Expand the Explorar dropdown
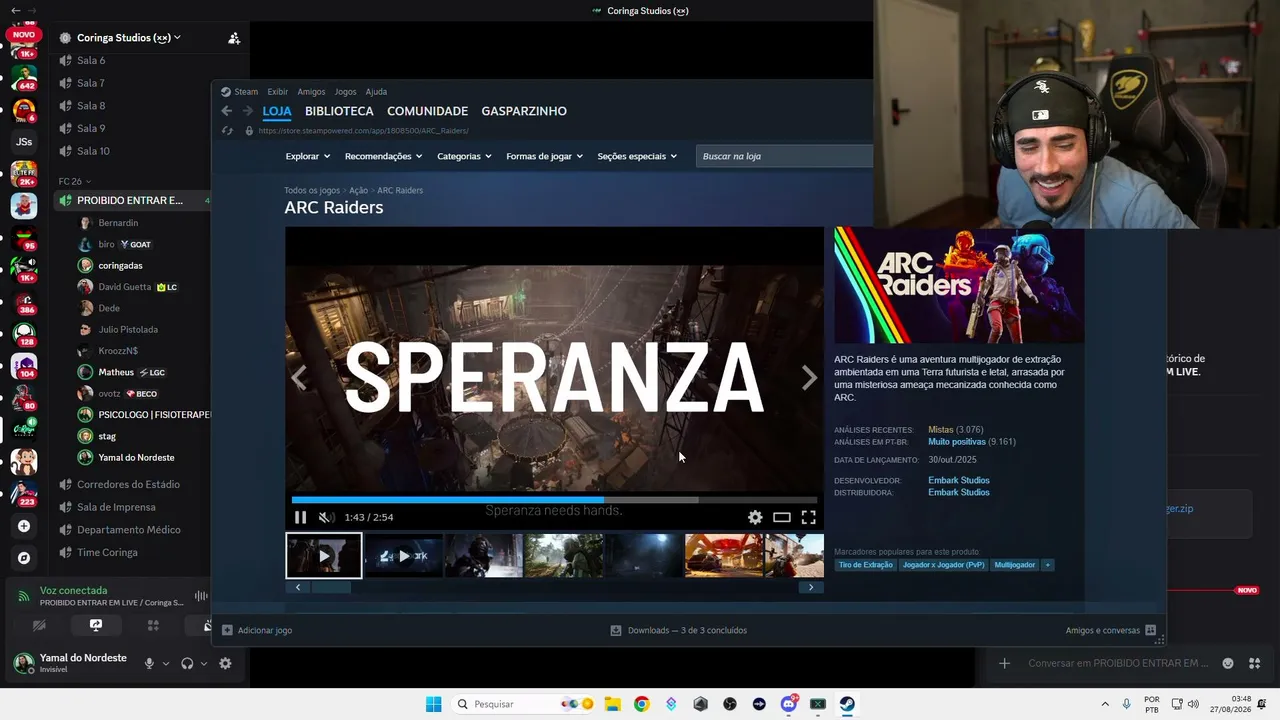 pyautogui.click(x=307, y=156)
